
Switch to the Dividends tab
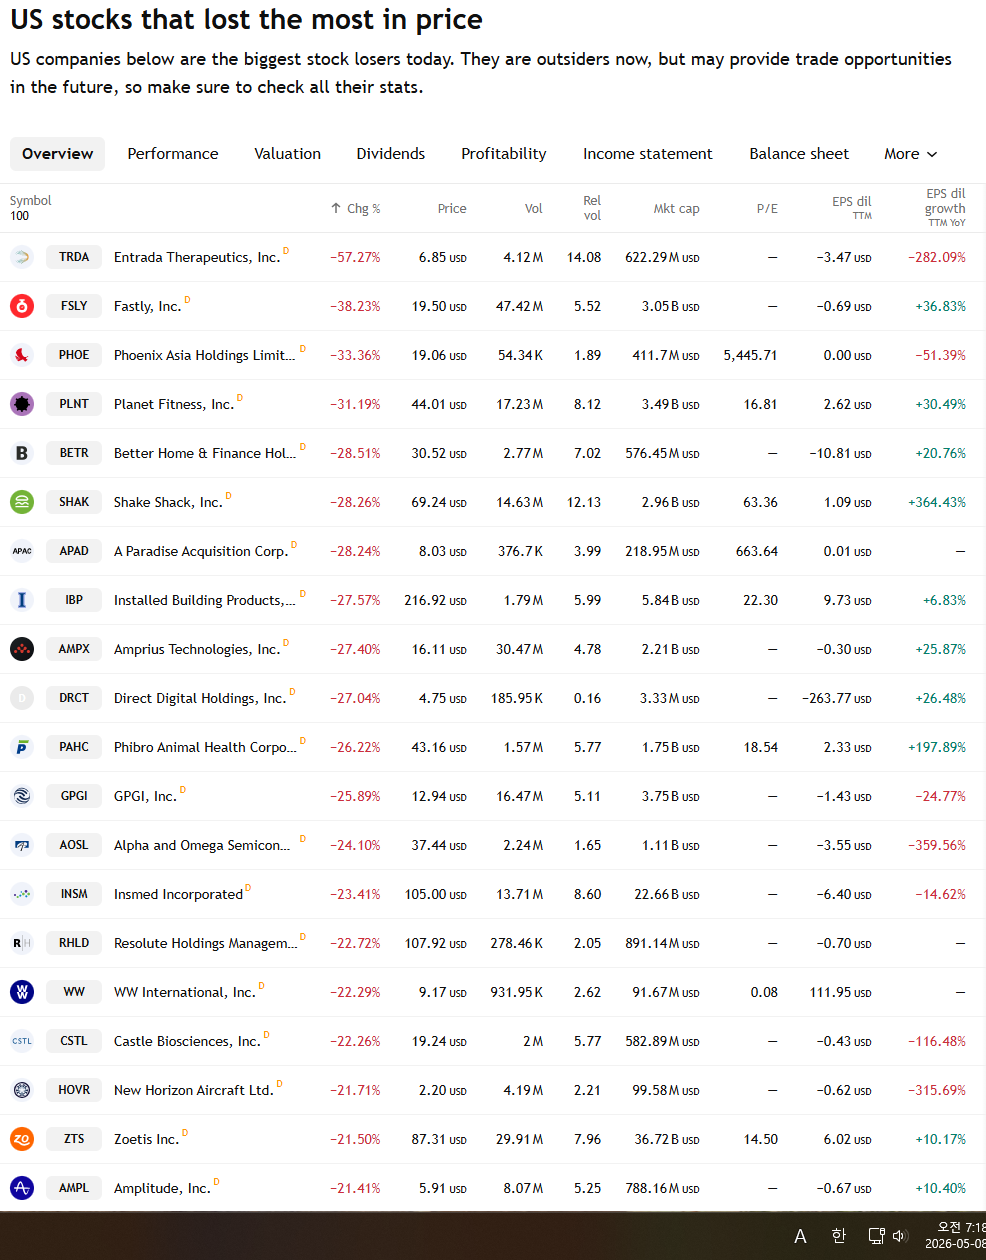pyautogui.click(x=391, y=154)
